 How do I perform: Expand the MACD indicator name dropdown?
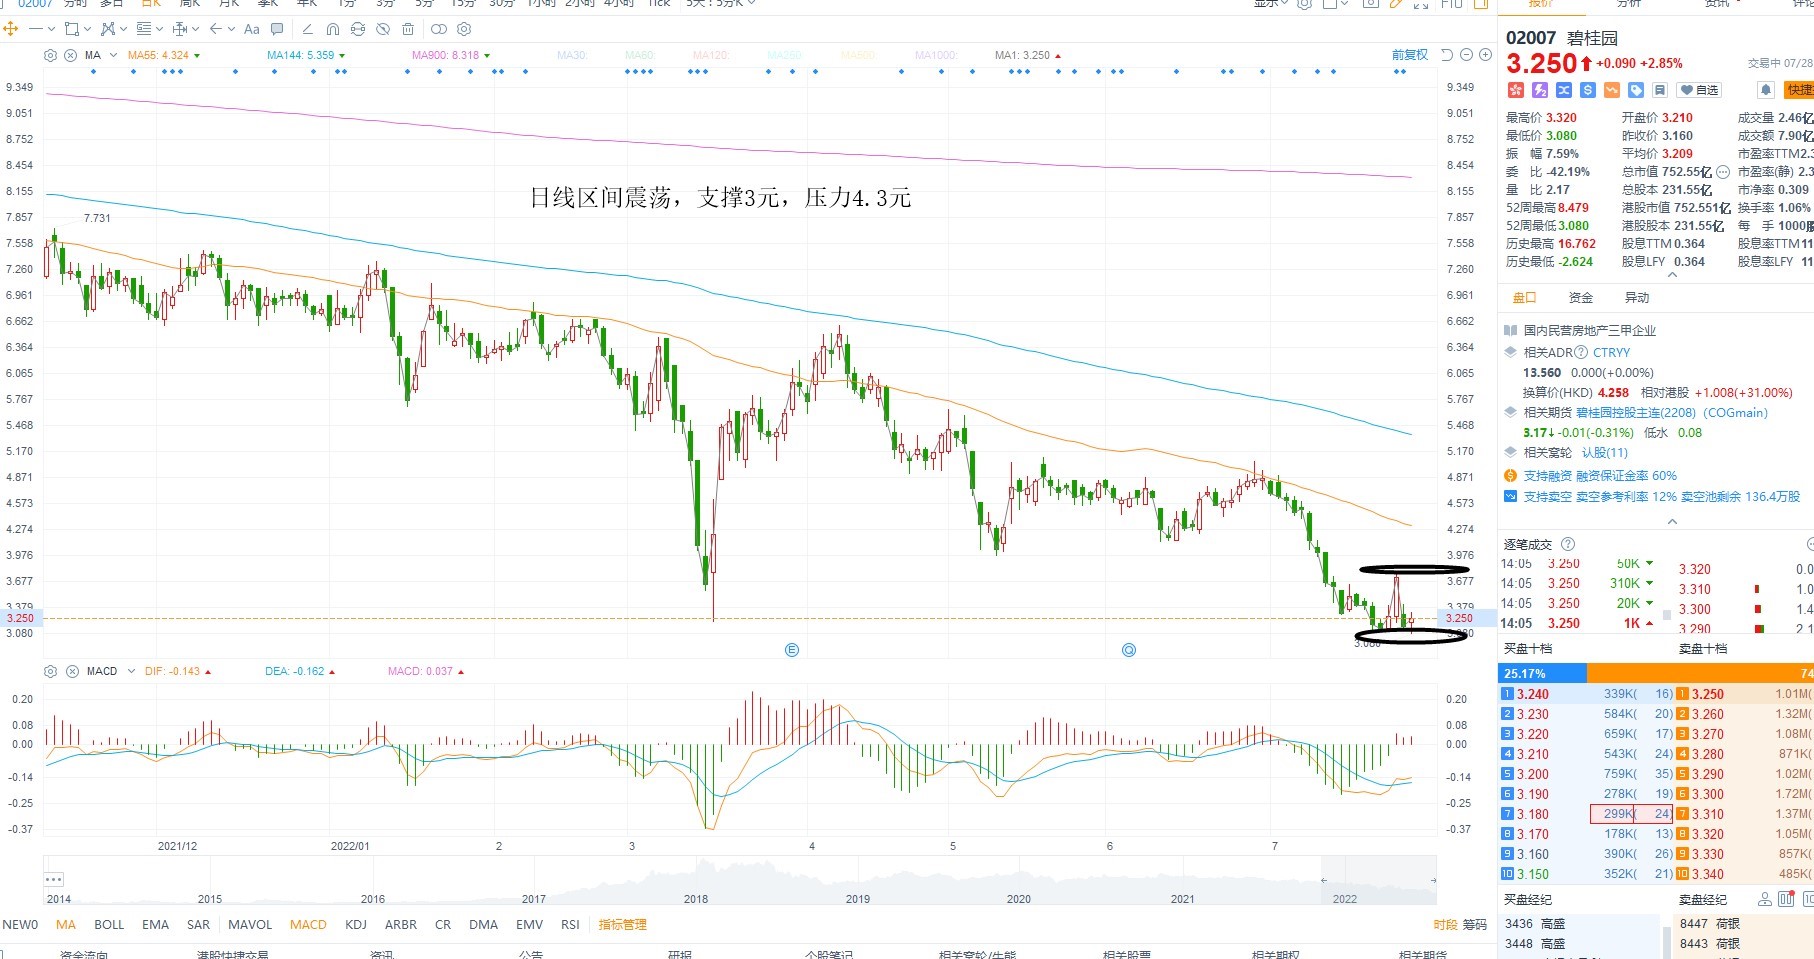(x=130, y=671)
